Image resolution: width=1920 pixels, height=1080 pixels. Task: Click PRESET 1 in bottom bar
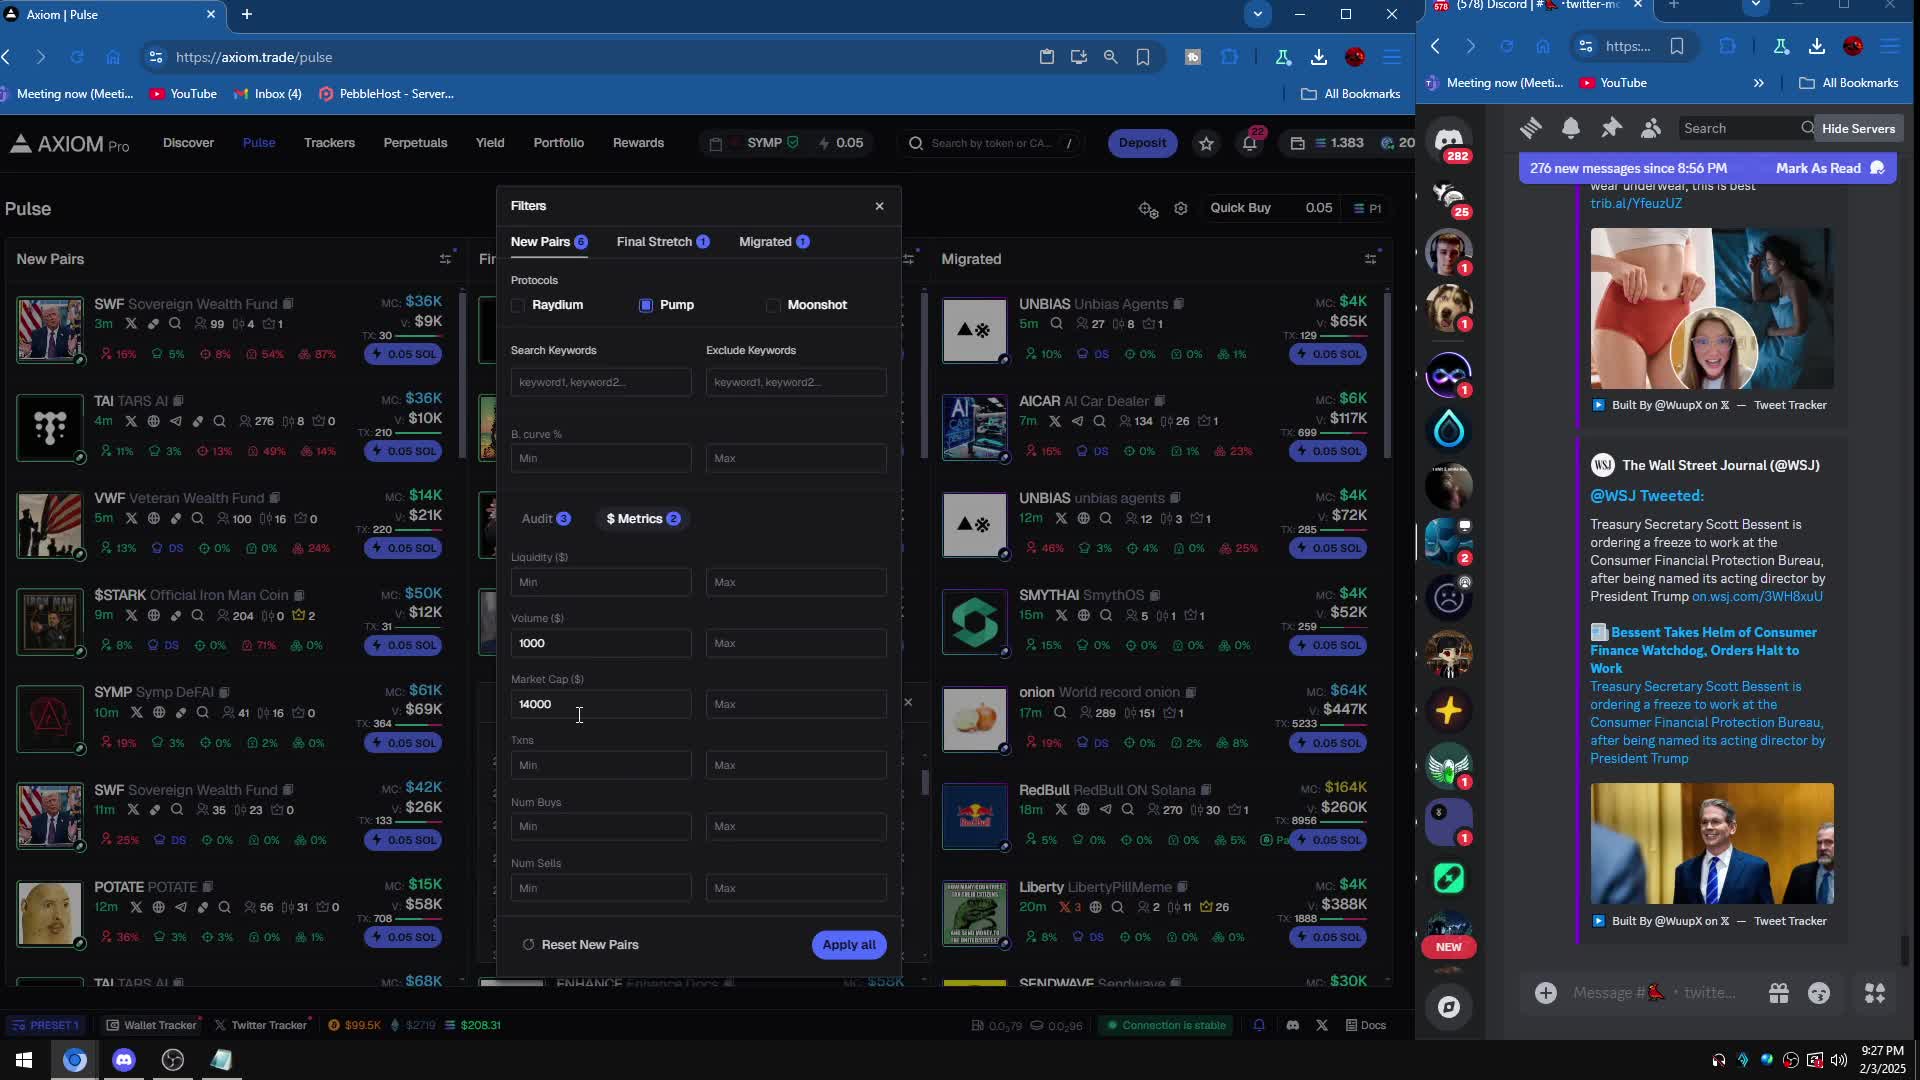(x=45, y=1025)
